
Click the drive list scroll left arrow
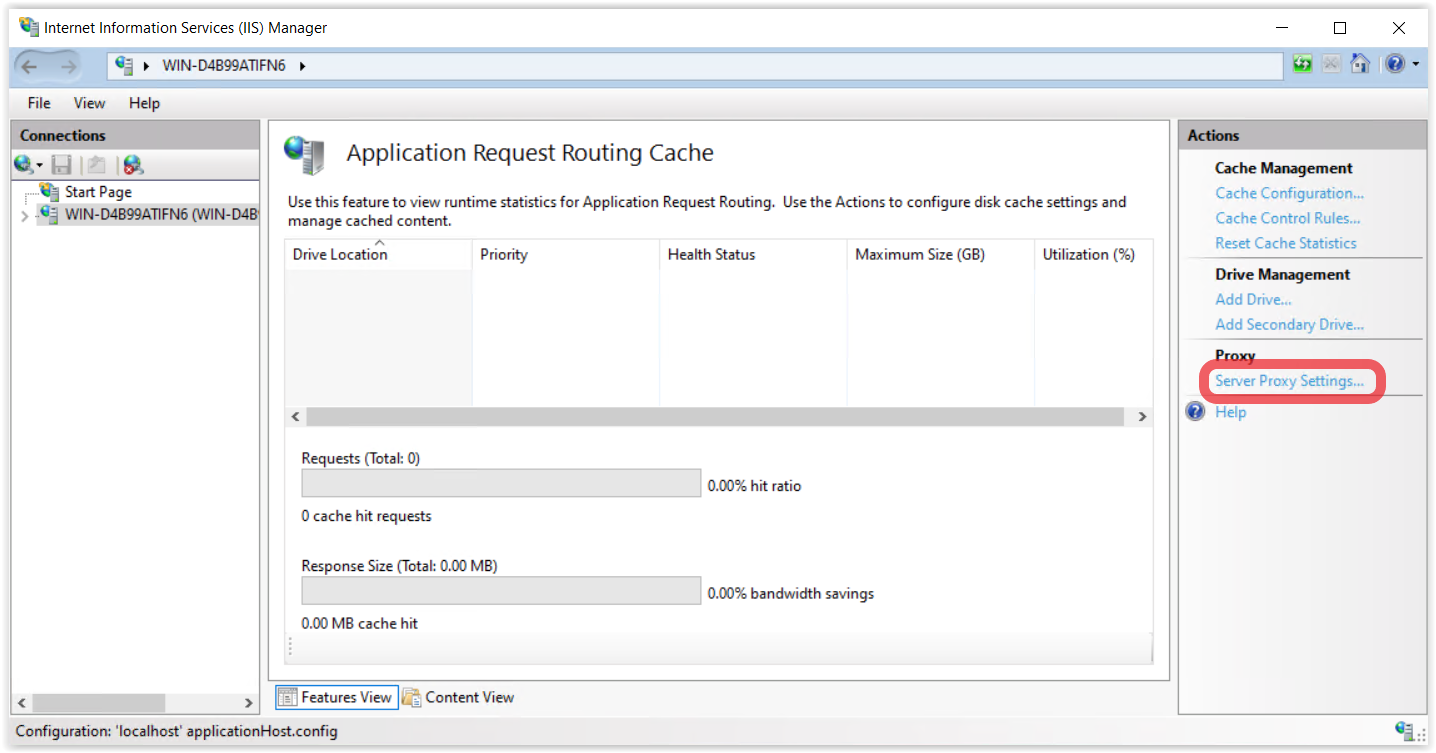click(295, 416)
